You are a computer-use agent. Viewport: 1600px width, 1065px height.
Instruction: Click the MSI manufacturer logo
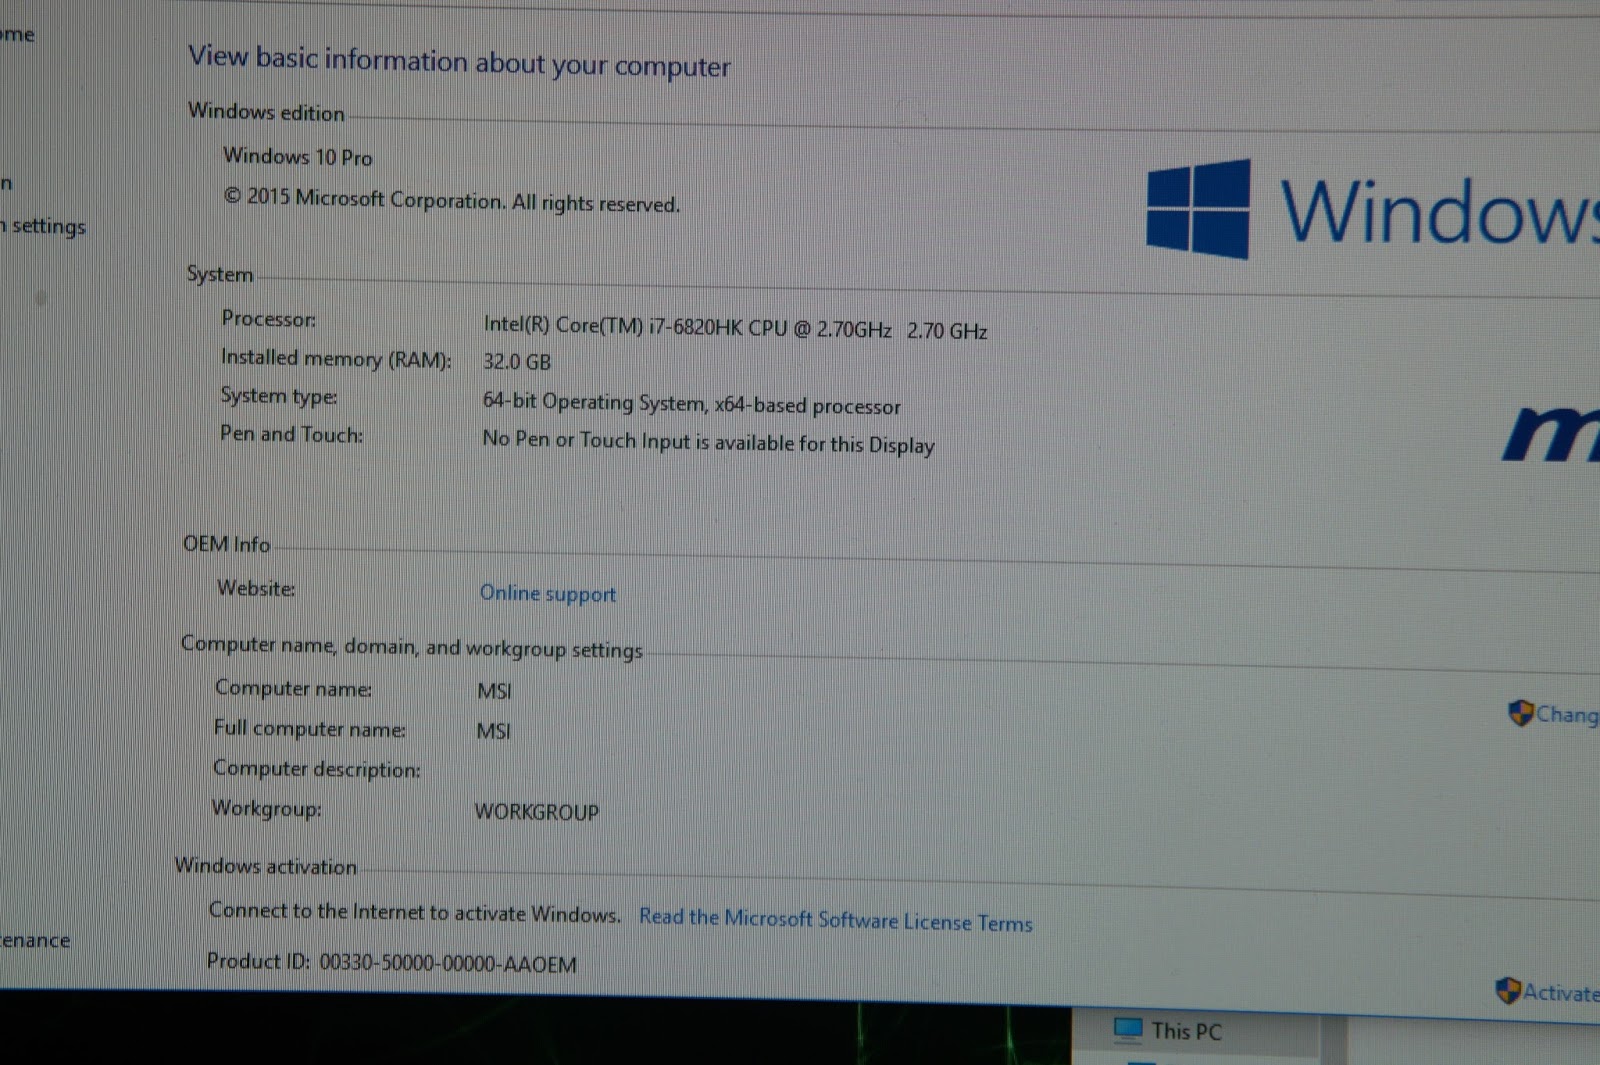1551,433
